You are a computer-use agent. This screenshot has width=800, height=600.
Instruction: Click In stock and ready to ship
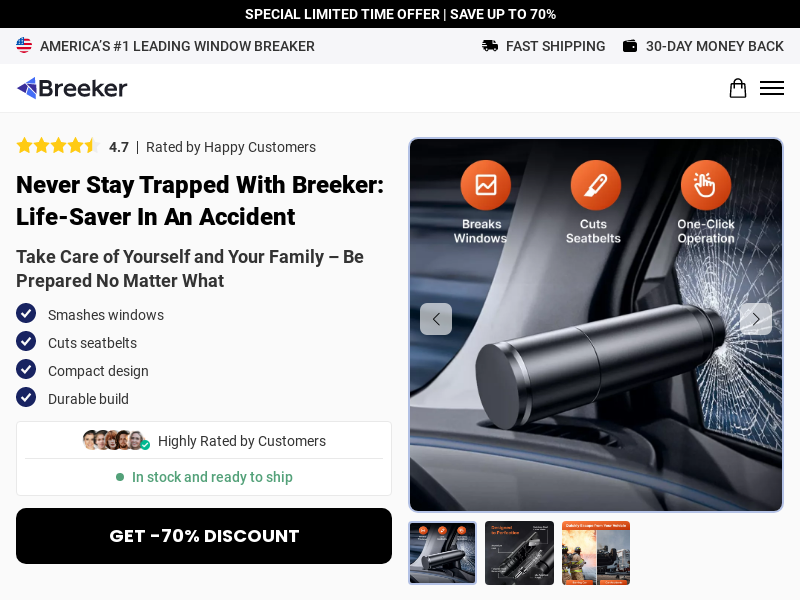click(x=212, y=477)
